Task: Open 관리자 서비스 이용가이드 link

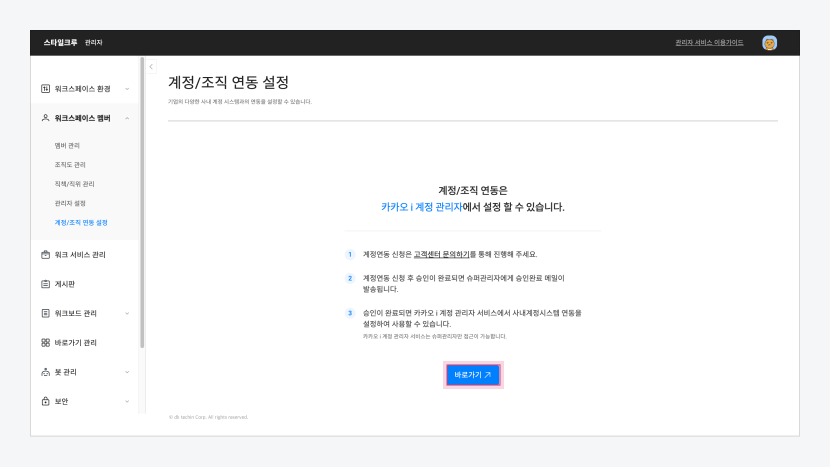Action: pyautogui.click(x=709, y=43)
